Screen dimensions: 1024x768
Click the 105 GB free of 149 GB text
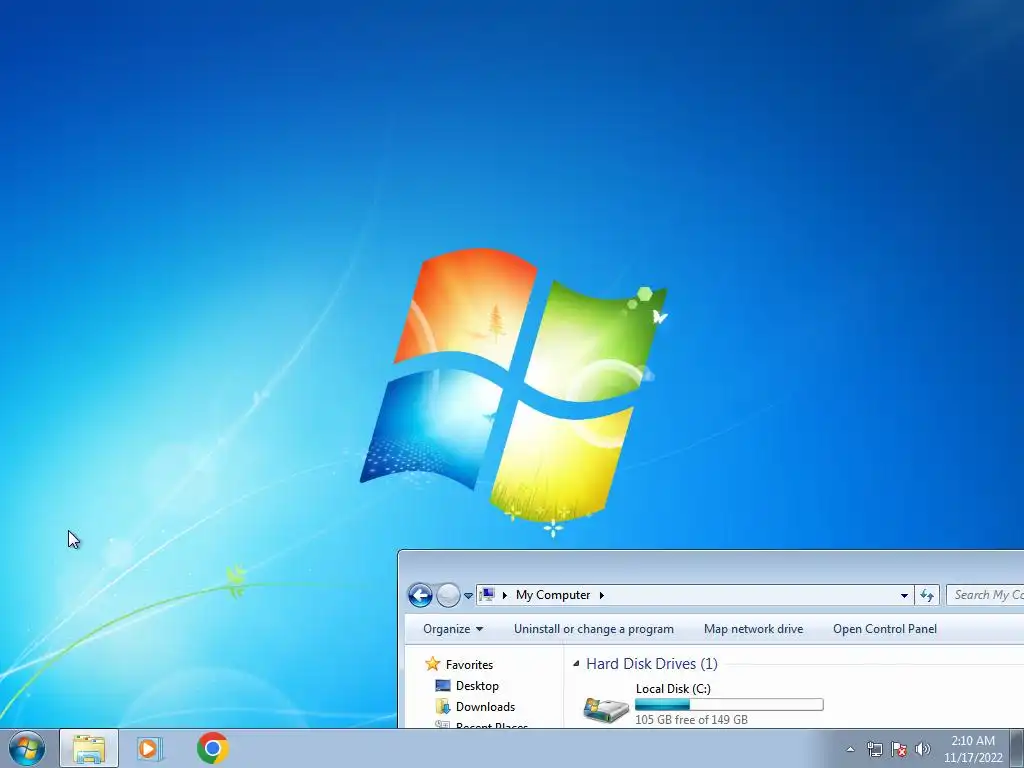(x=692, y=720)
